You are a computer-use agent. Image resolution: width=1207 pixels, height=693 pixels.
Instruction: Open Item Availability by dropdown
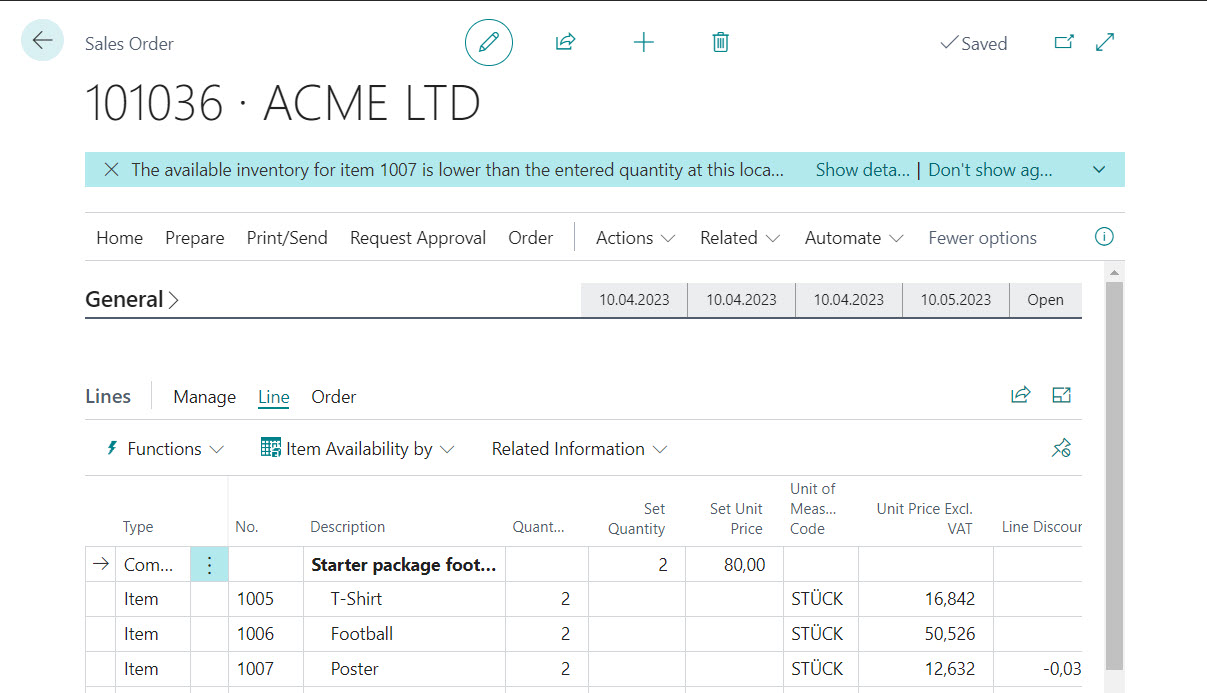pos(357,449)
